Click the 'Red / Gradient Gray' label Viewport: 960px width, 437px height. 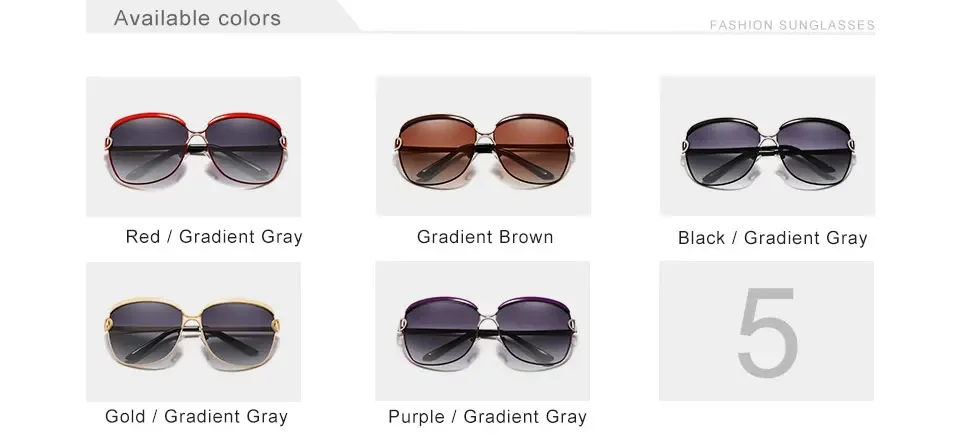[x=214, y=237]
